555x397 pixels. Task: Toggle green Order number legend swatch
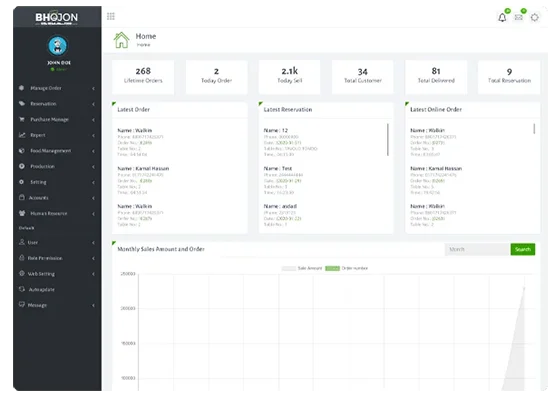pos(332,268)
